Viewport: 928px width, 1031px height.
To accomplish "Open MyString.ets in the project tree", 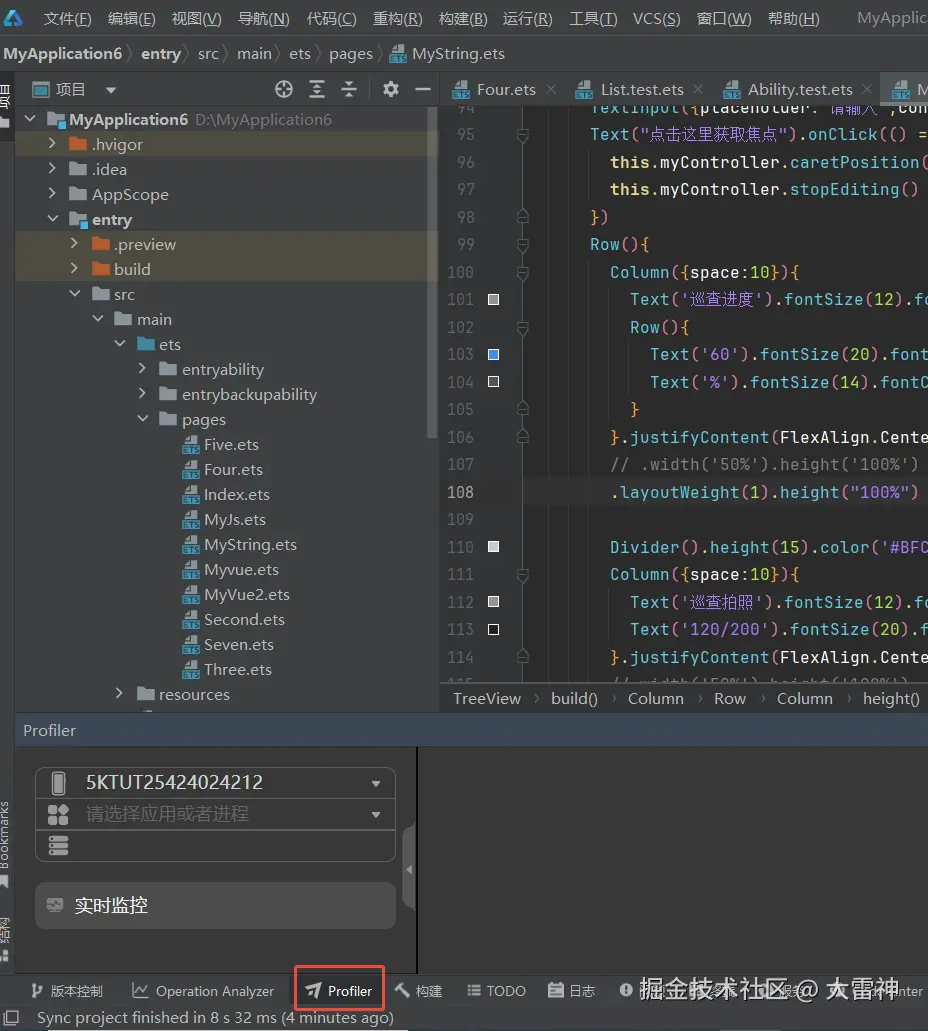I will 250,545.
